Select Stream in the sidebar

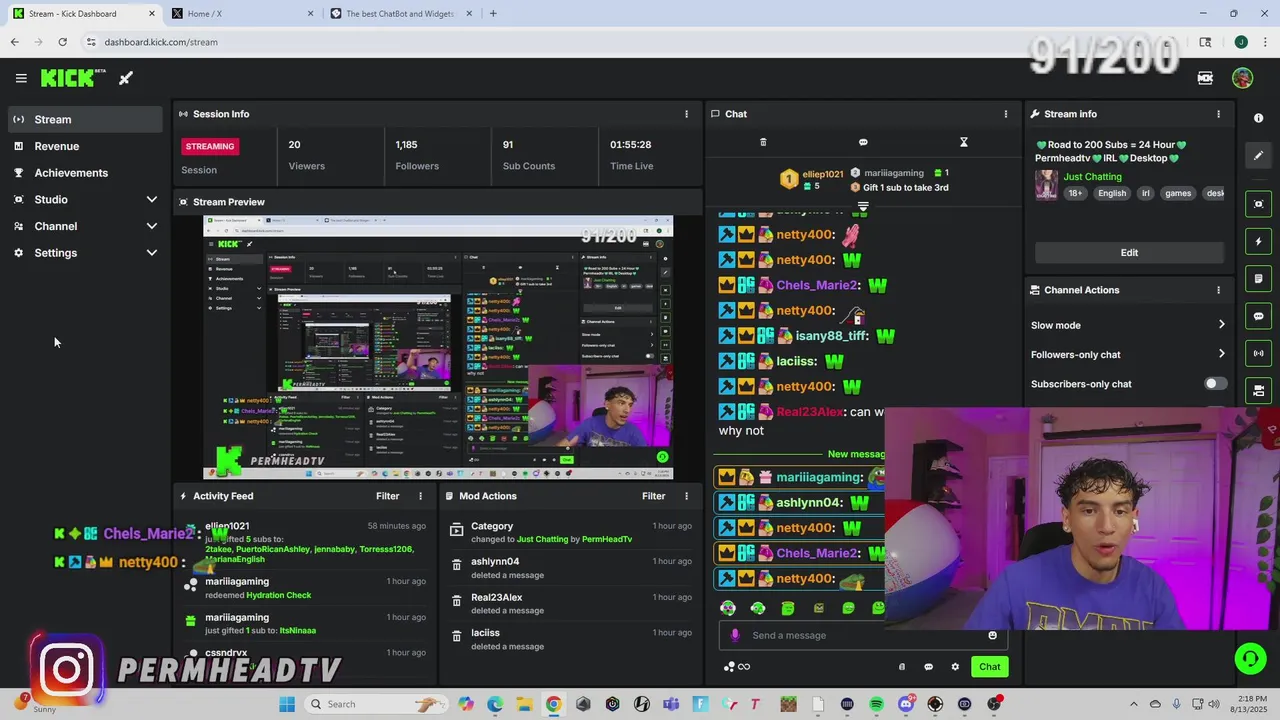[x=85, y=119]
